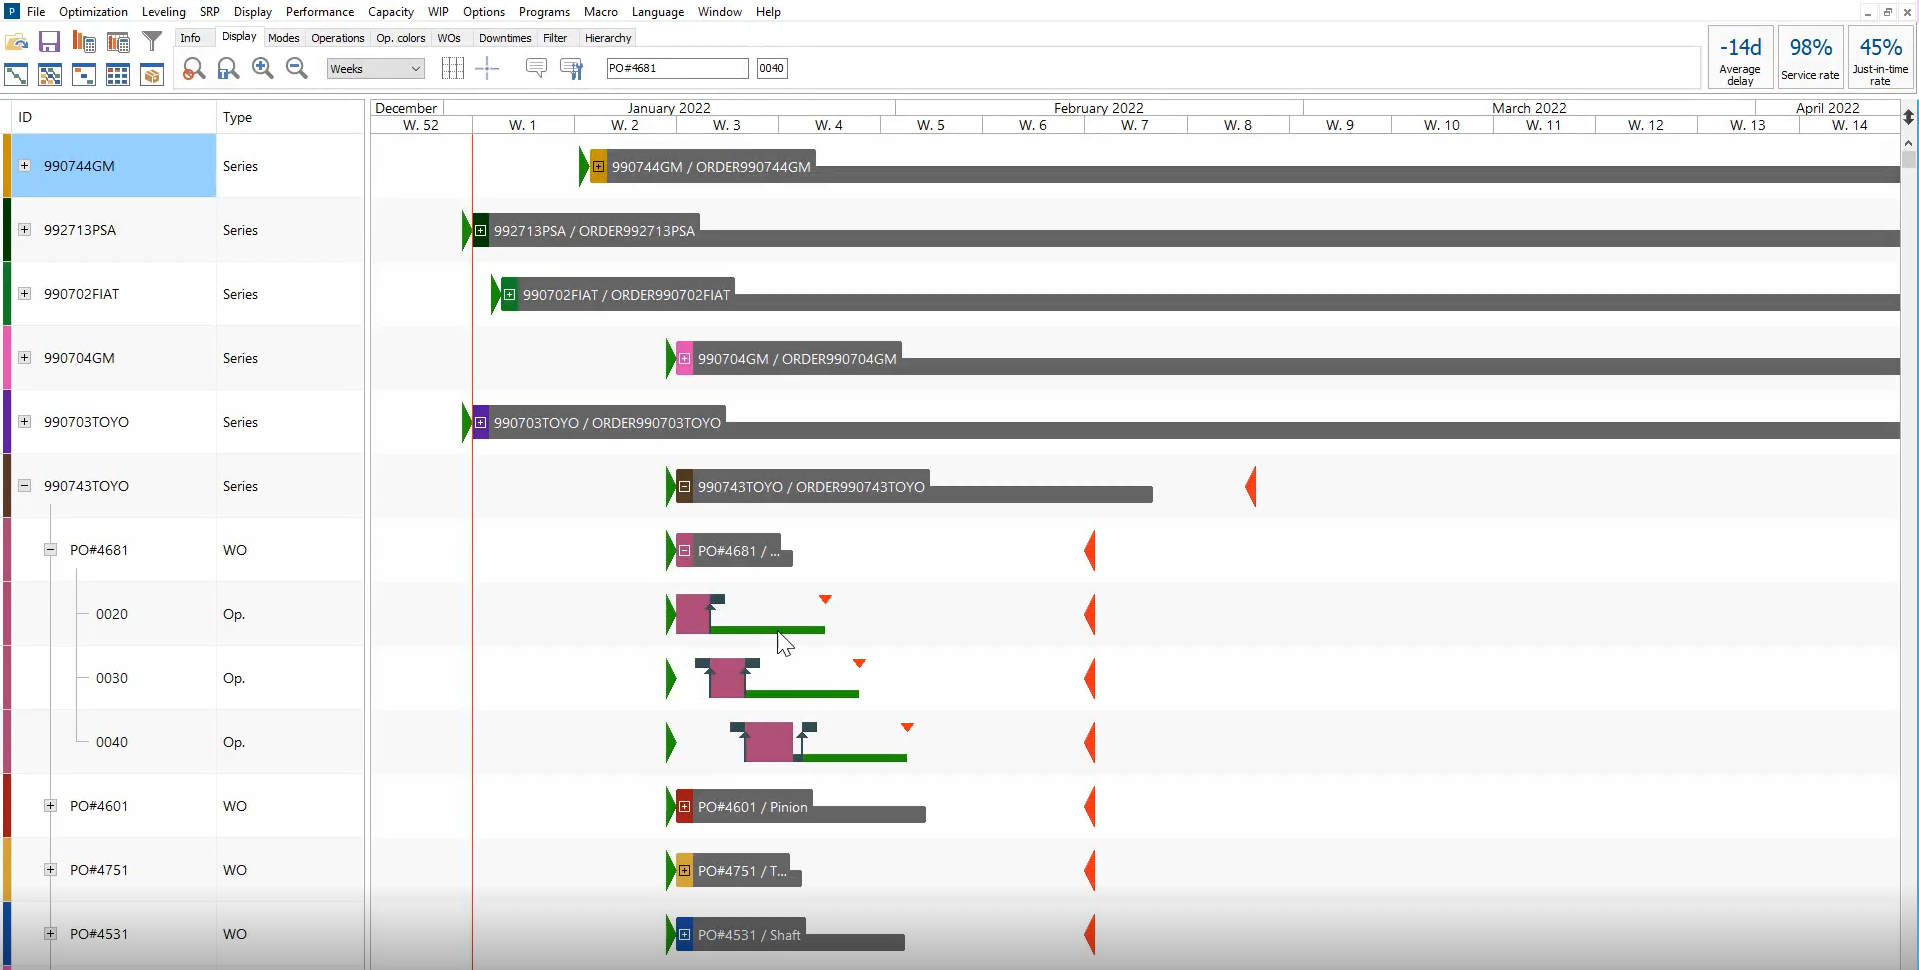Click the PO#4681 text field

[677, 68]
